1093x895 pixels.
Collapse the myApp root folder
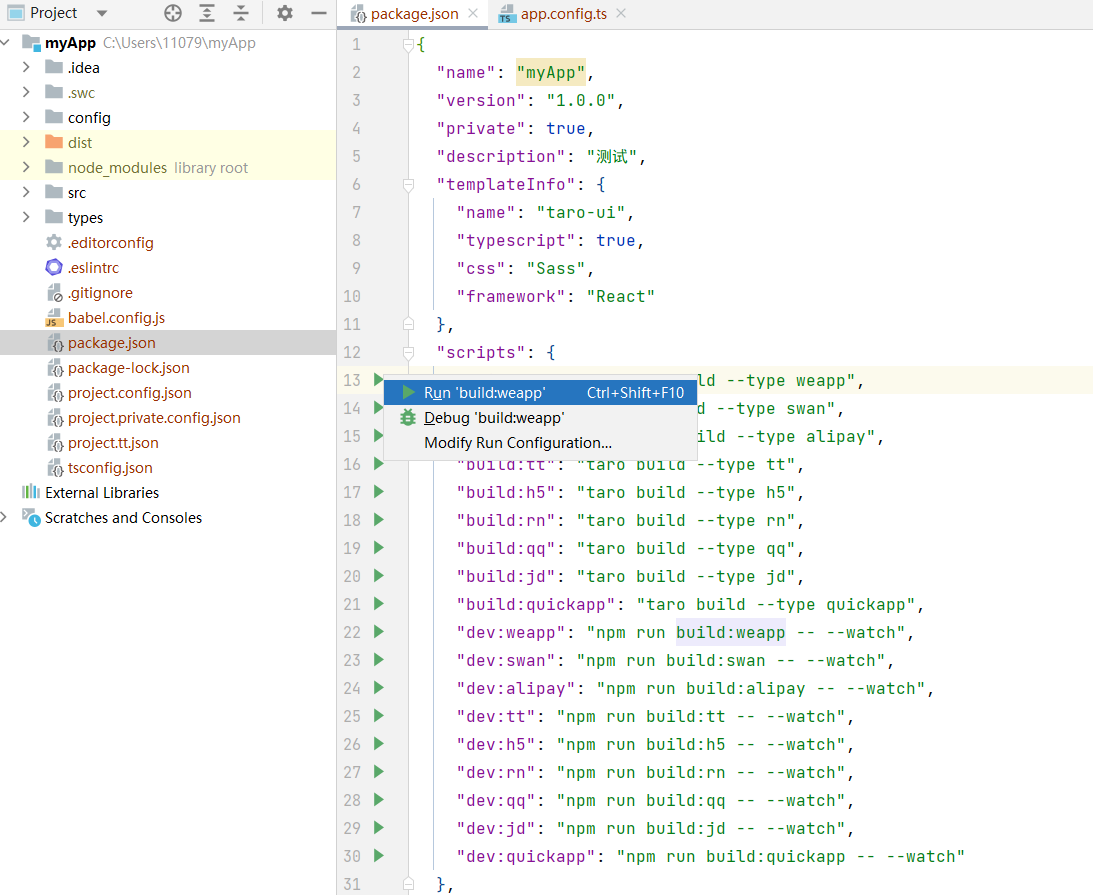click(6, 43)
